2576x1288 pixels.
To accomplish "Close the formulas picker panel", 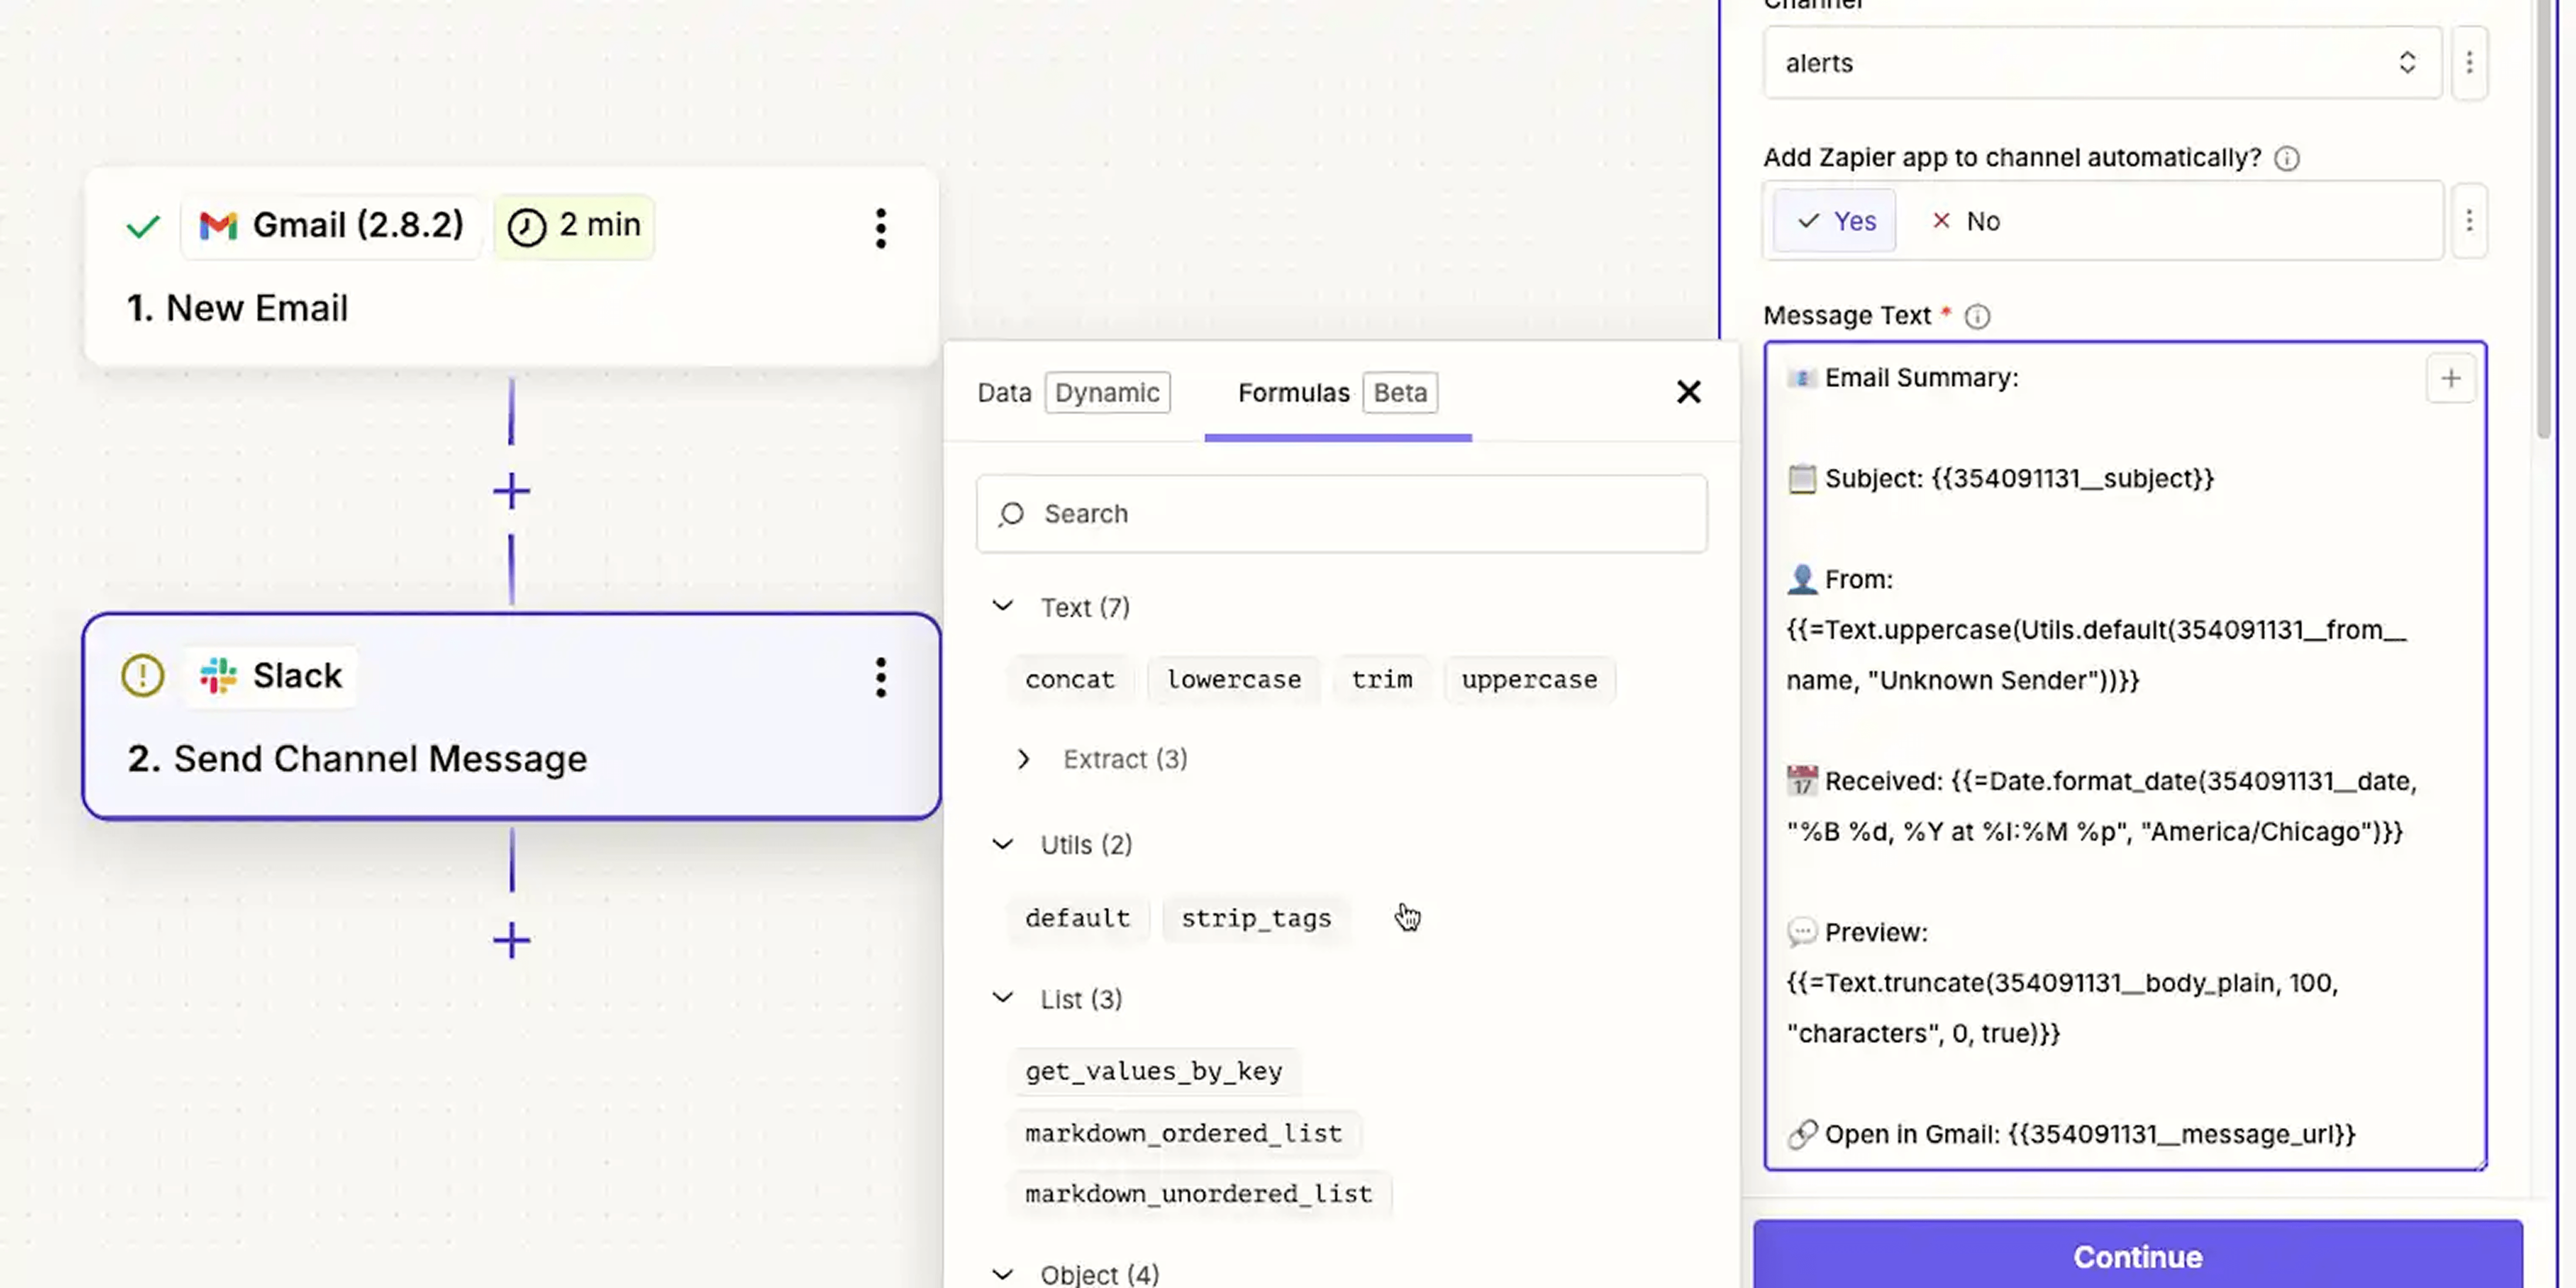I will tap(1688, 392).
